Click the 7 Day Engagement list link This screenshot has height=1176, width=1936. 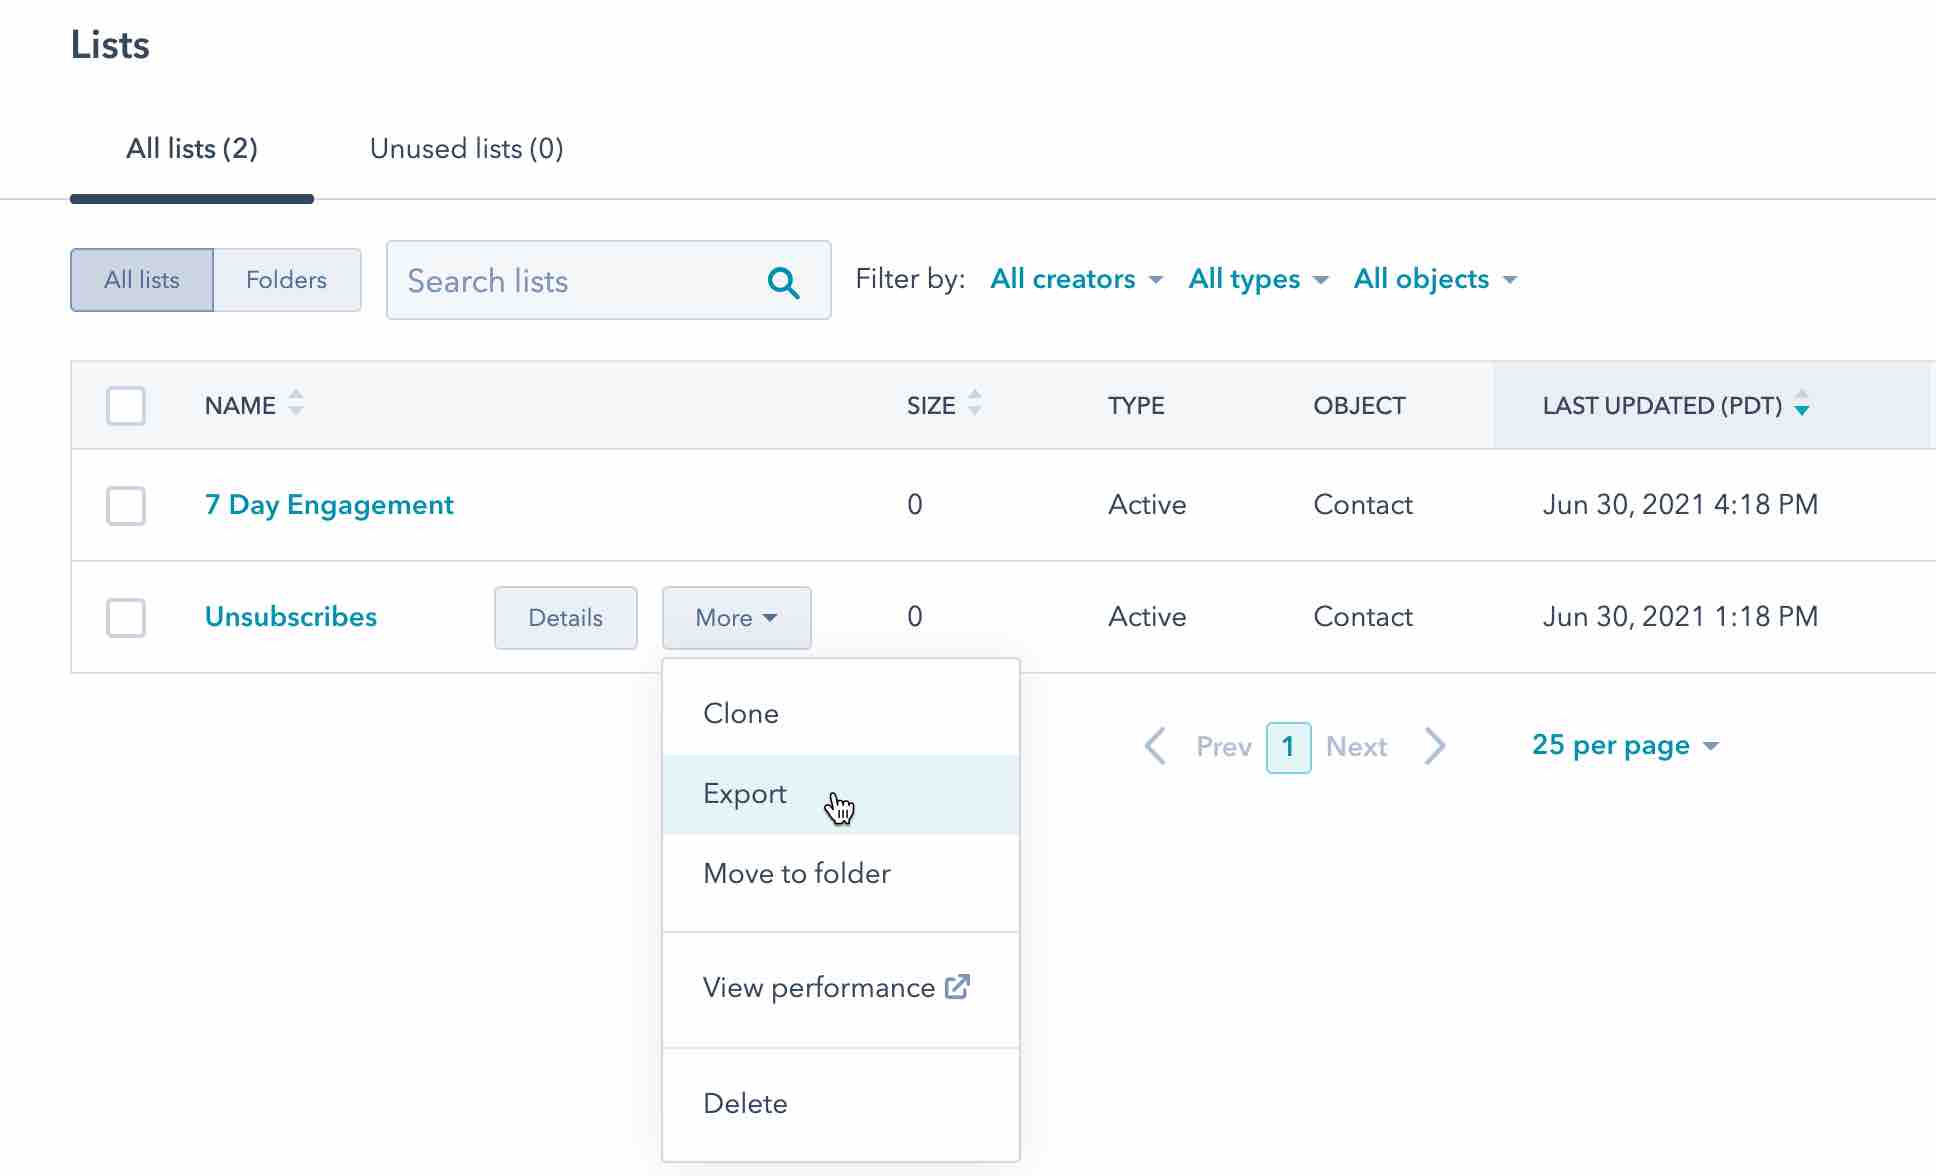[x=329, y=505]
